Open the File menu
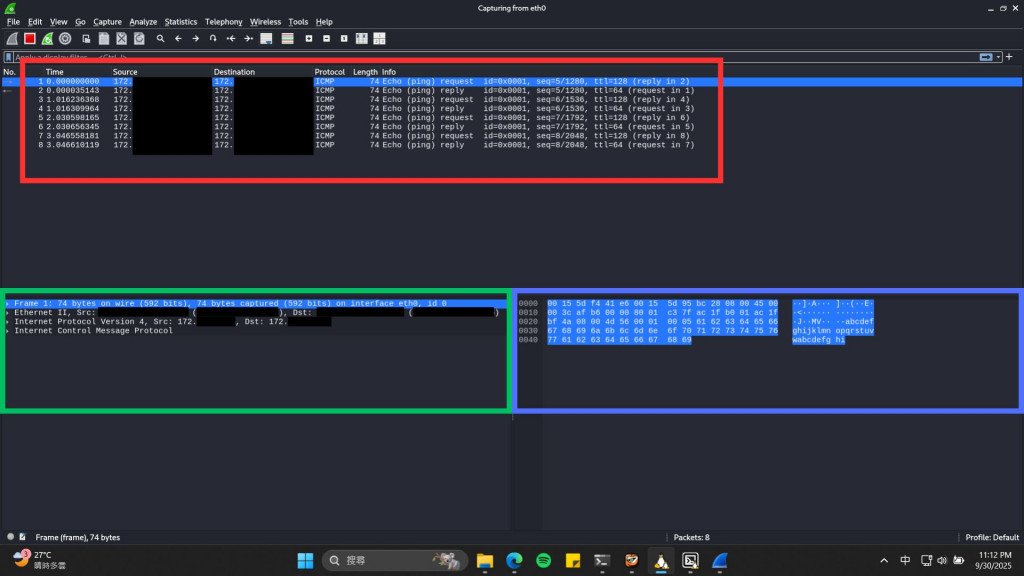Viewport: 1024px width, 576px height. (13, 22)
